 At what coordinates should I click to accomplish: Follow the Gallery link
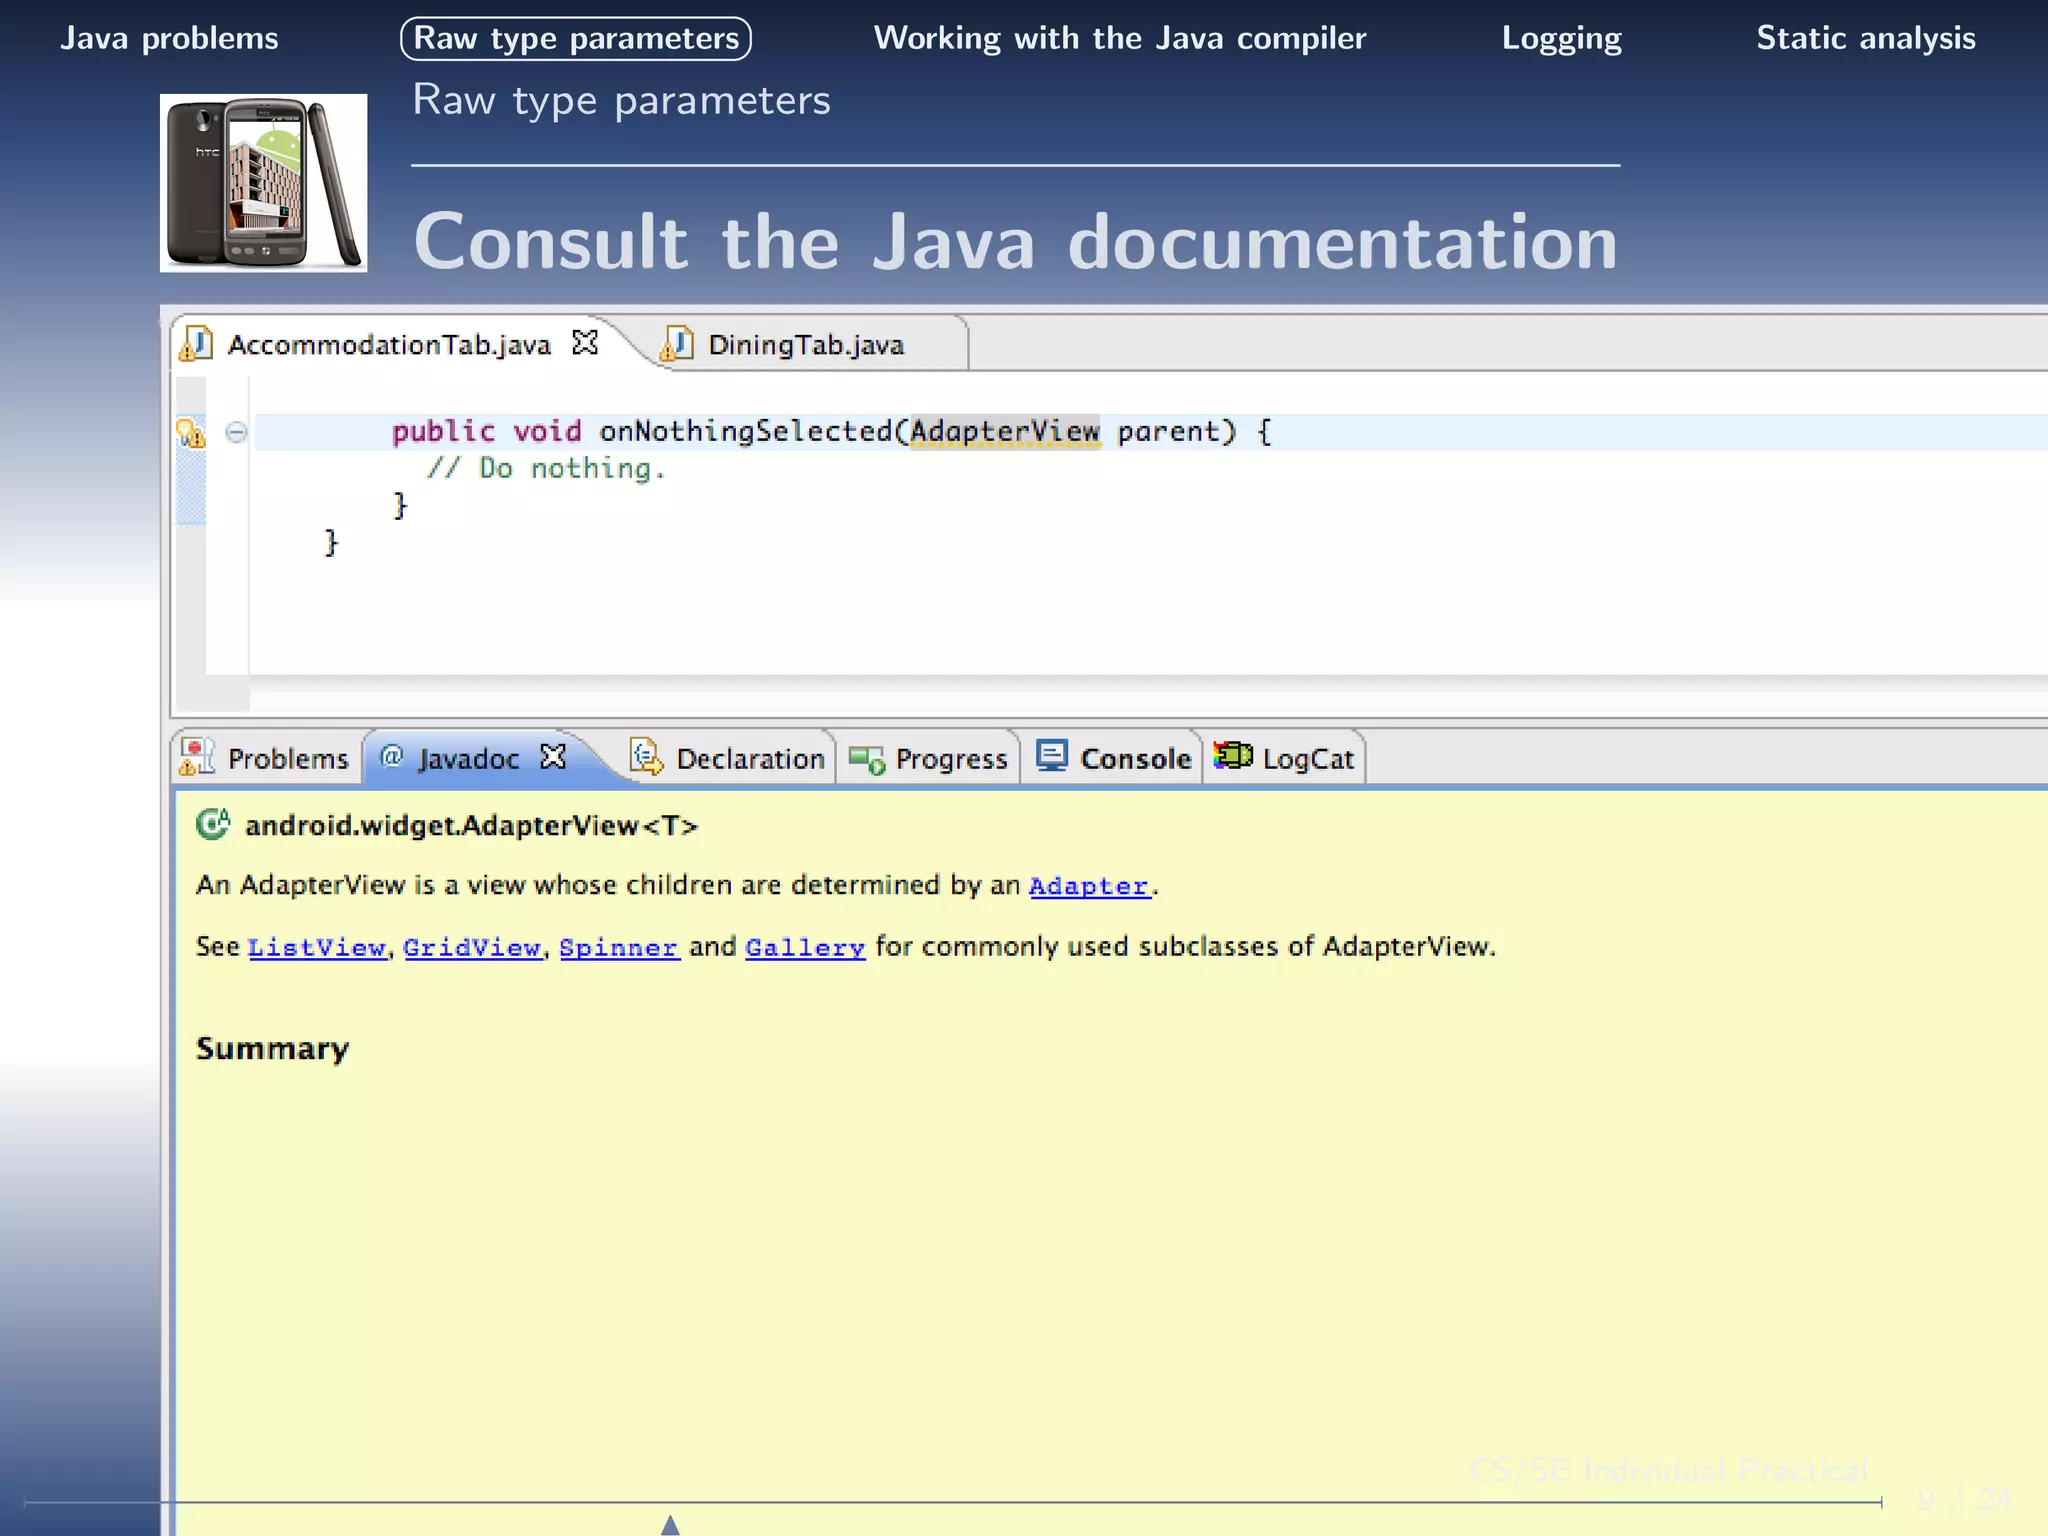click(805, 947)
